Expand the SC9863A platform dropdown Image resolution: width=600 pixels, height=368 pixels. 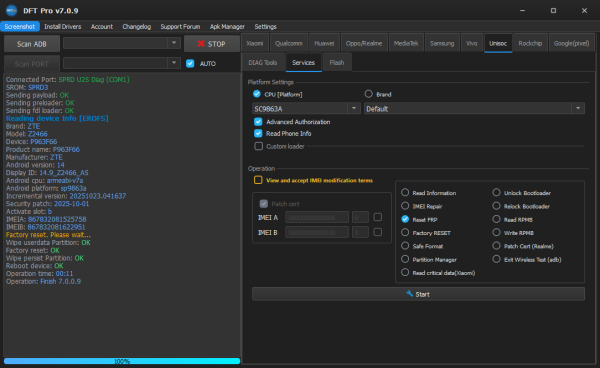[x=354, y=109]
